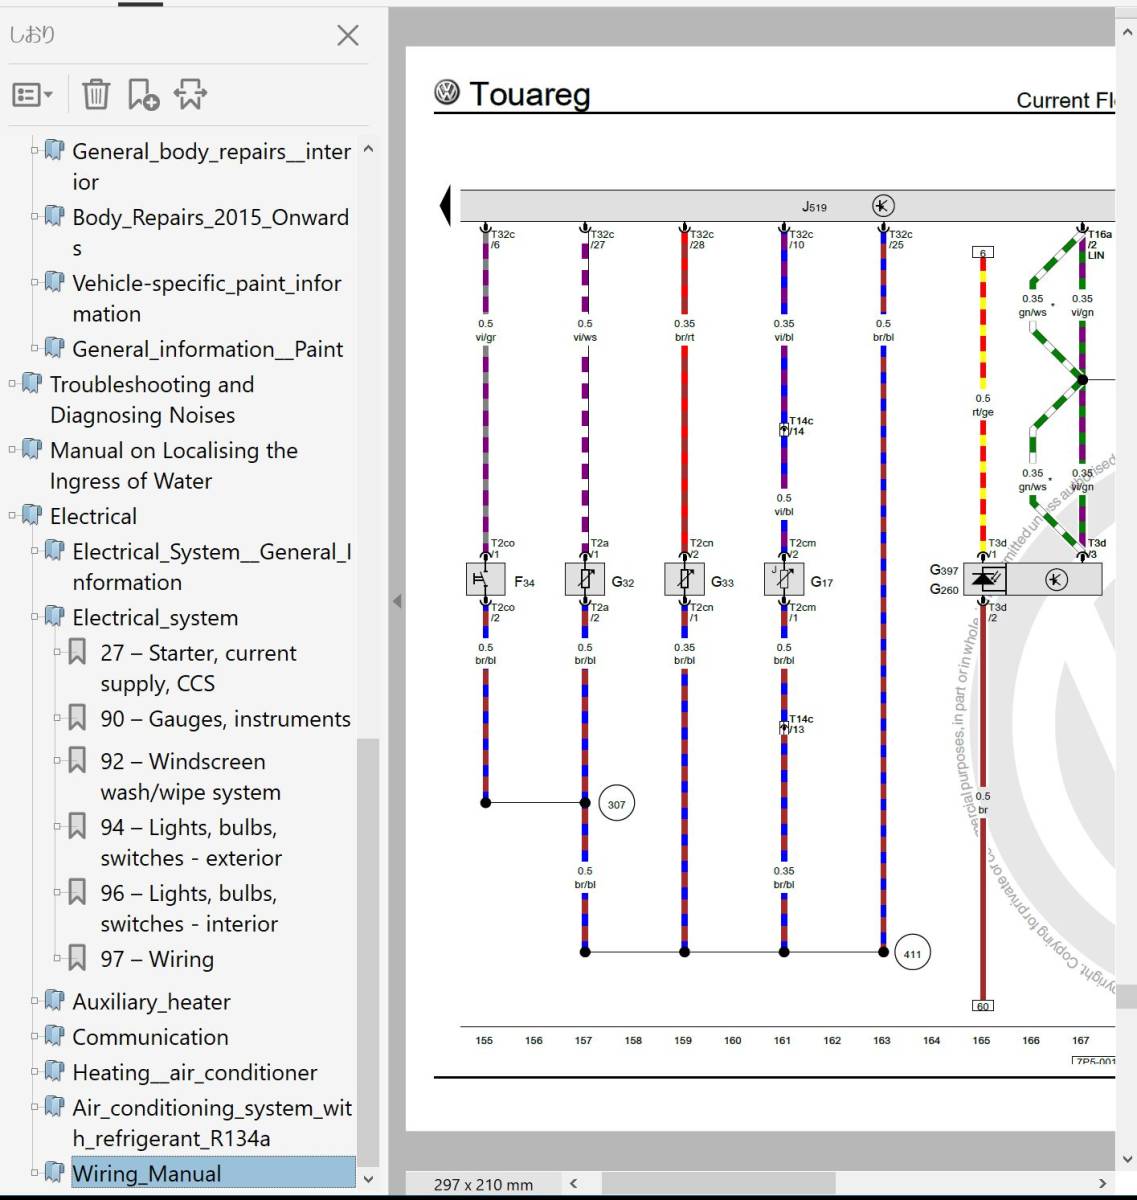Select General_information__Paint bookmark

[x=208, y=349]
